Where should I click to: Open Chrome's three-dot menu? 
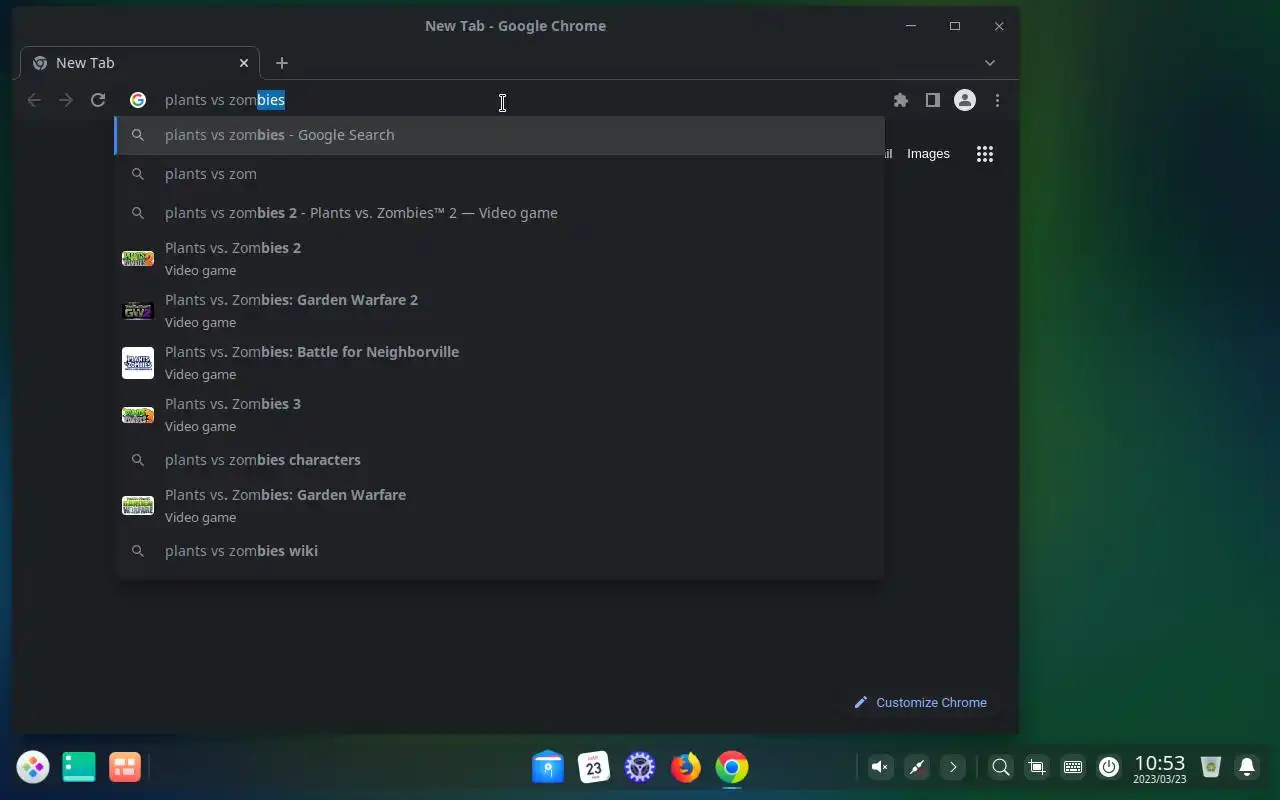tap(997, 100)
